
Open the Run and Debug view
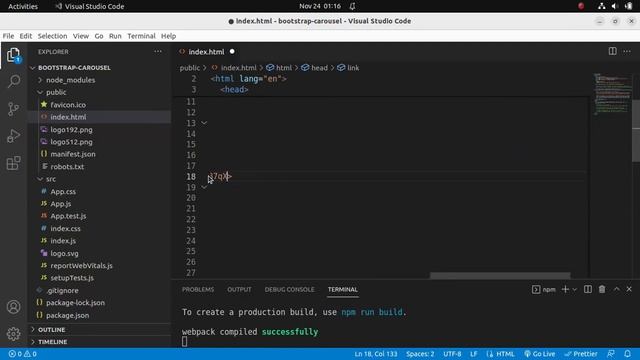[13, 136]
